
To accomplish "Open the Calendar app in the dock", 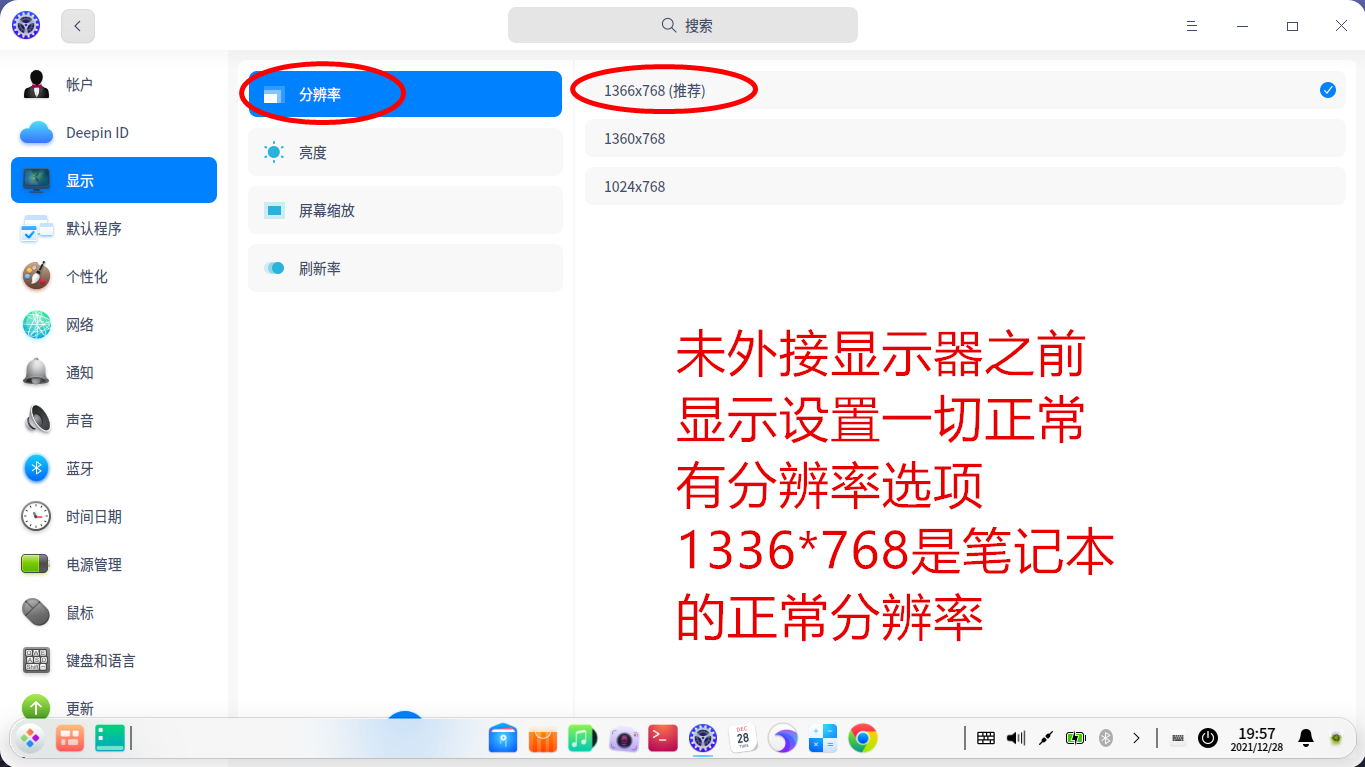I will [743, 739].
